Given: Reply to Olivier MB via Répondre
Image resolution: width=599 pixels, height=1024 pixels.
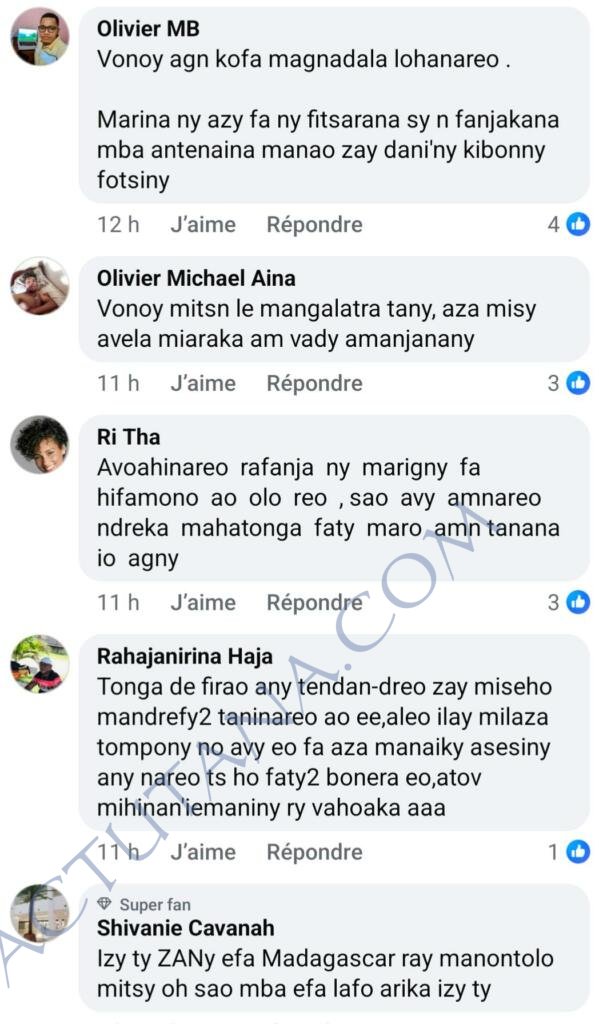Looking at the screenshot, I should click(x=314, y=225).
